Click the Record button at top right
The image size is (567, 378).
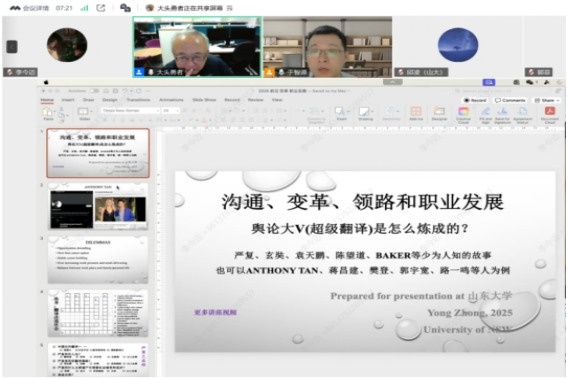(x=475, y=100)
